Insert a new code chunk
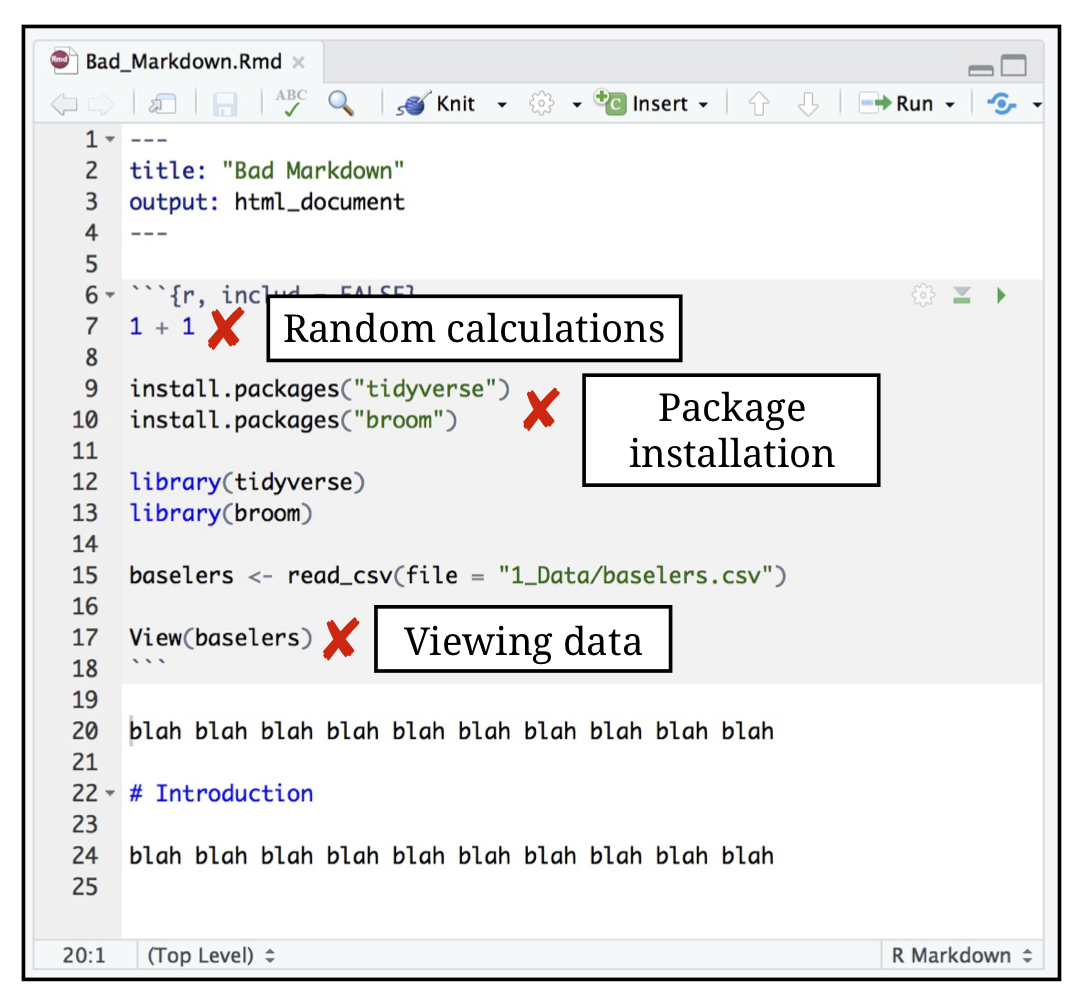This screenshot has height=993, width=1078. (641, 103)
